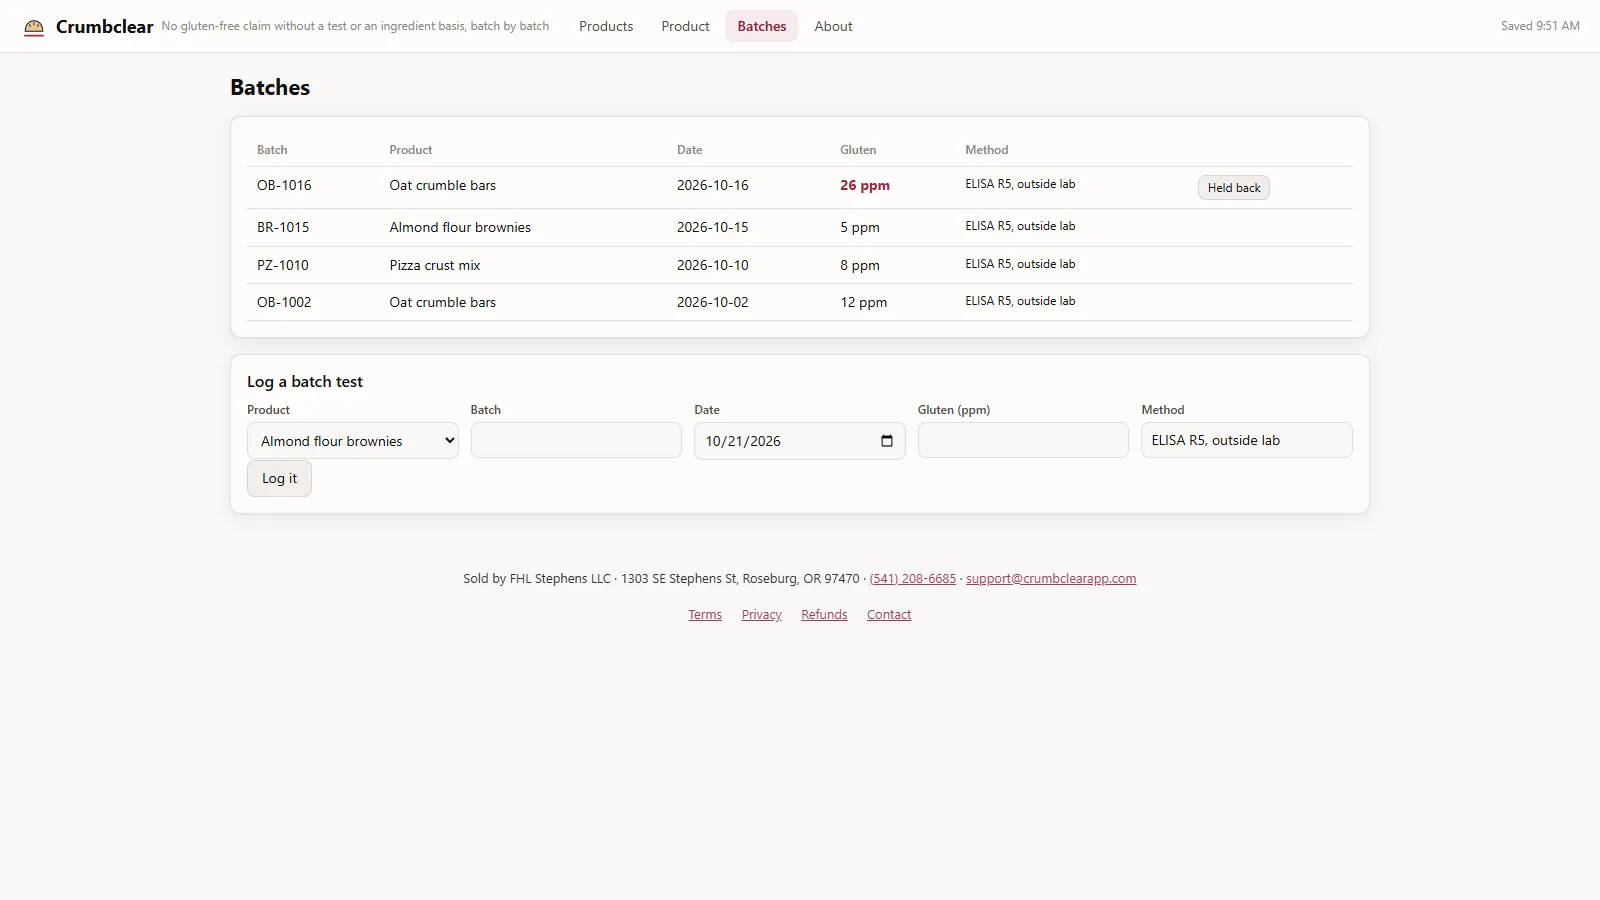
Task: Focus the Gluten (ppm) input field
Action: point(1023,441)
